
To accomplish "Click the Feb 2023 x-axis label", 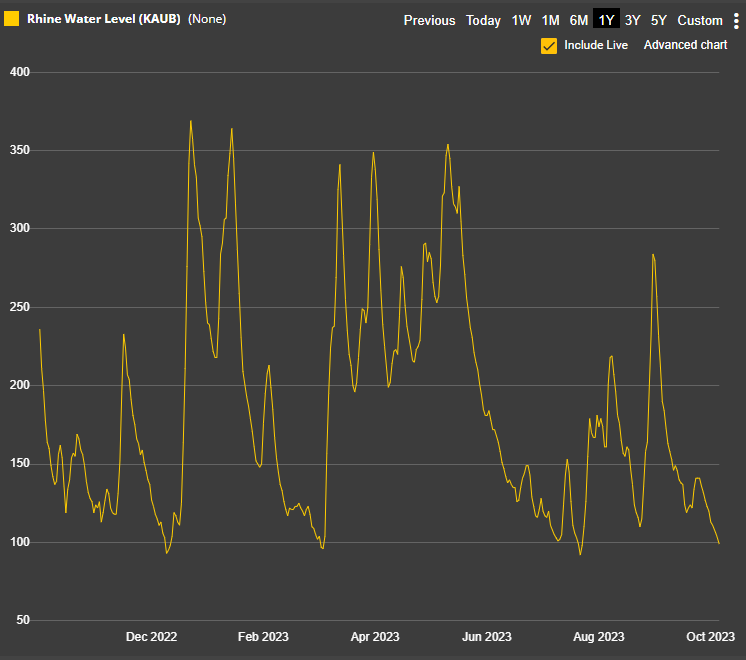I will tap(263, 637).
